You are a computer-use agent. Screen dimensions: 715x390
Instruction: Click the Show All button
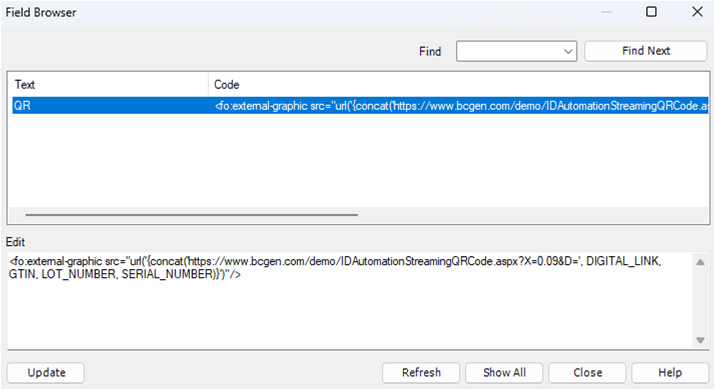click(504, 373)
